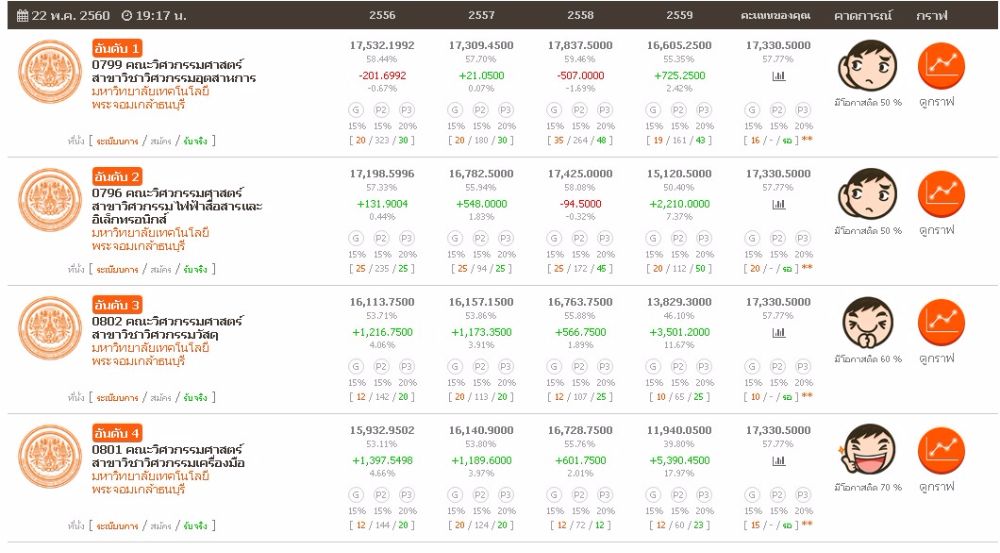Open the ดูกราฟ text link in rank 2
The height and width of the screenshot is (553, 1000).
(x=937, y=230)
